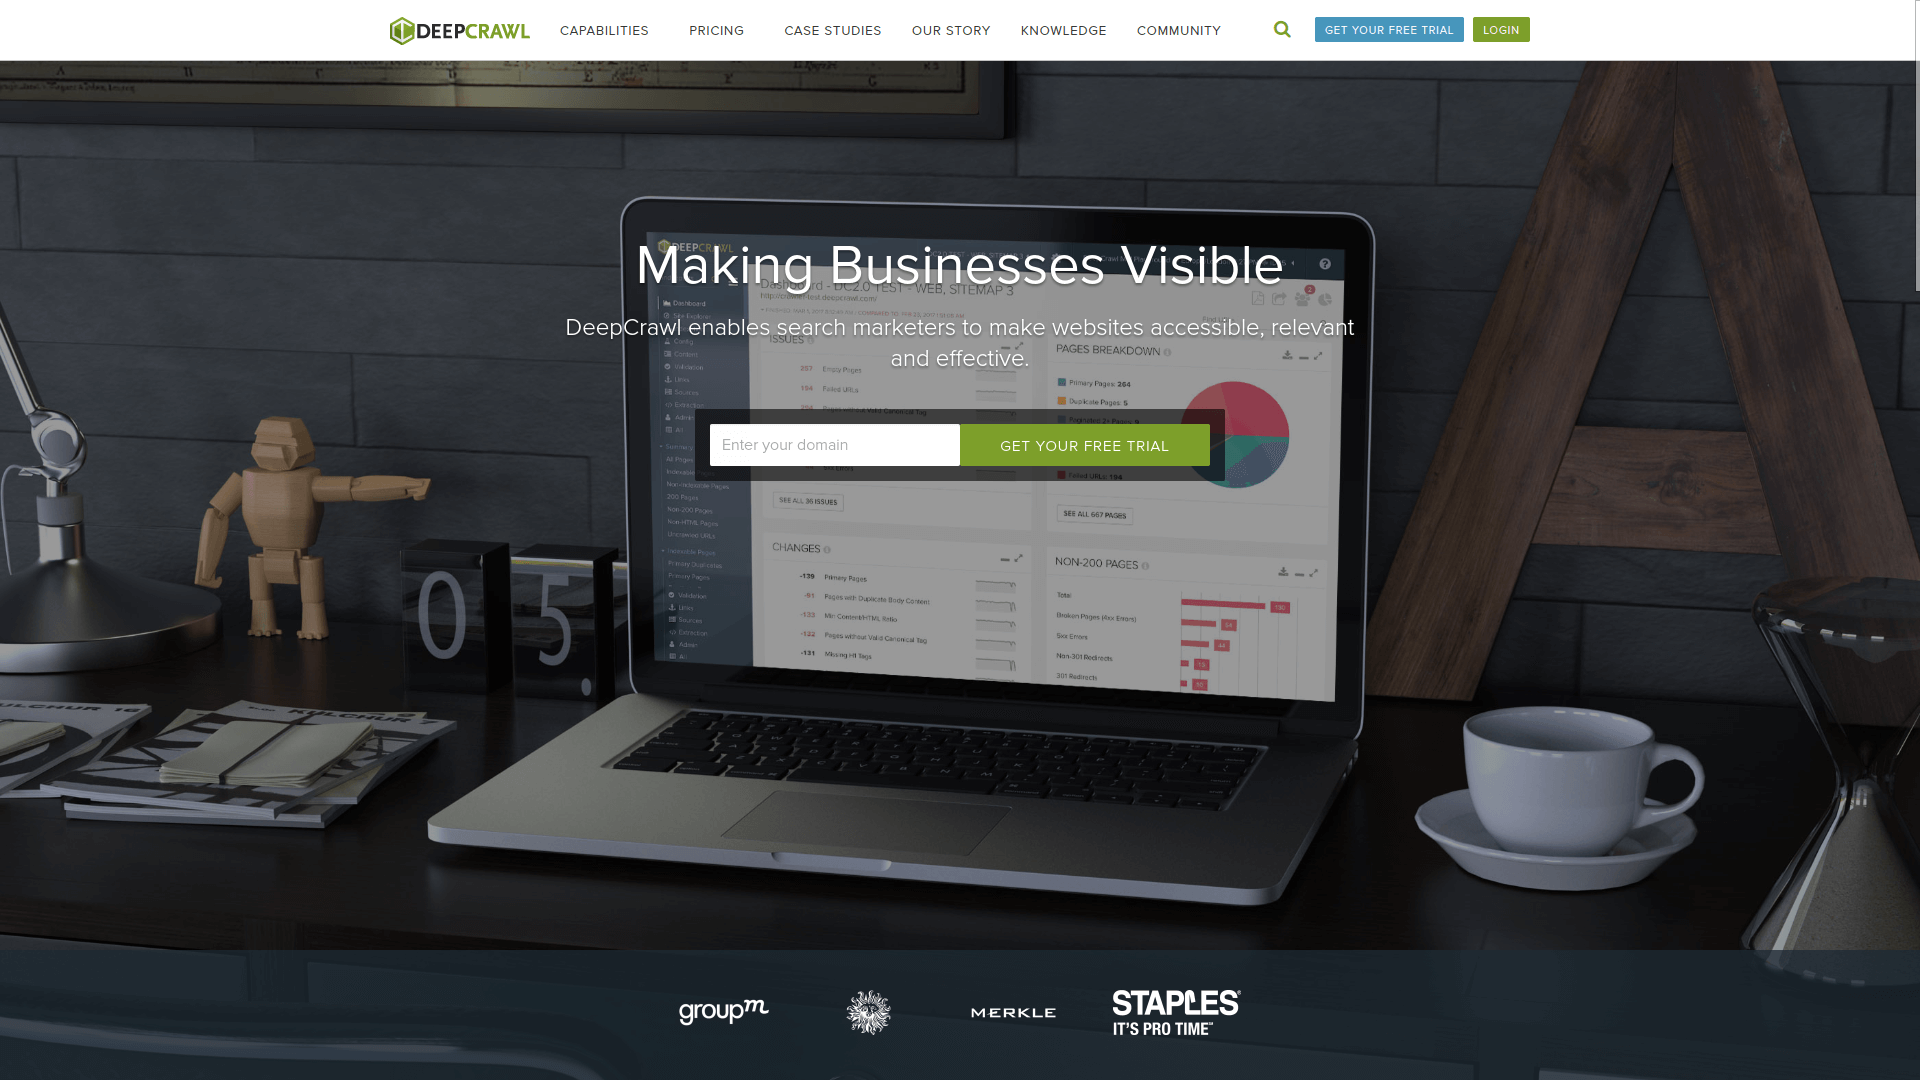Click the Merkle logo icon
This screenshot has width=1920, height=1080.
(x=1013, y=1011)
